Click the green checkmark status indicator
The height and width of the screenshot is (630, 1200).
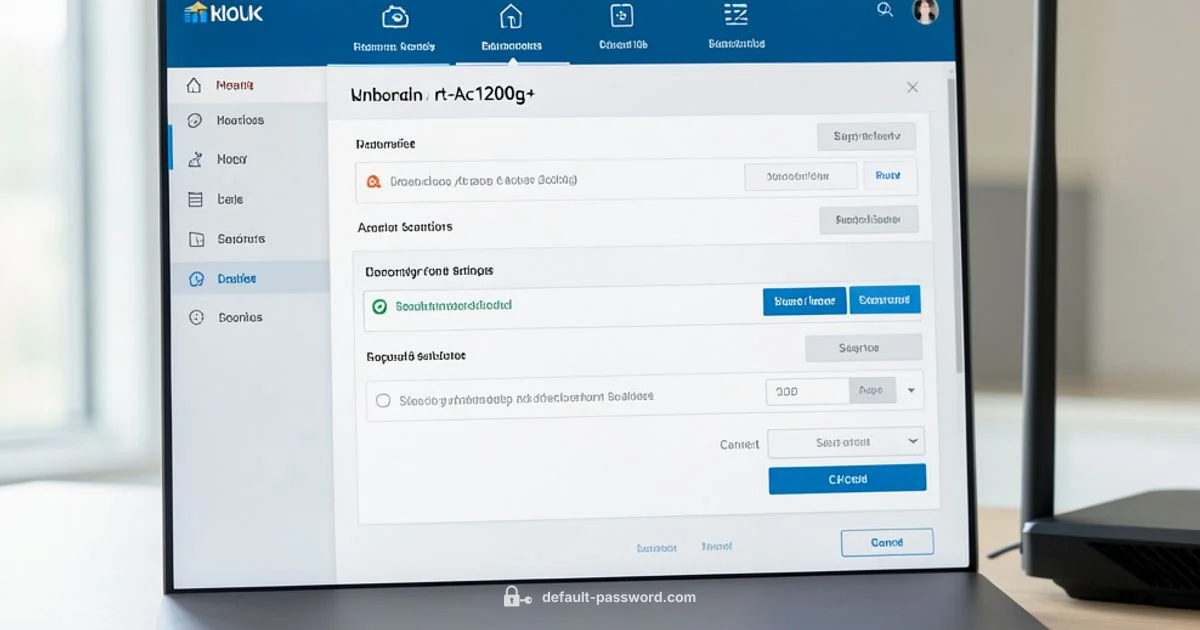click(379, 306)
